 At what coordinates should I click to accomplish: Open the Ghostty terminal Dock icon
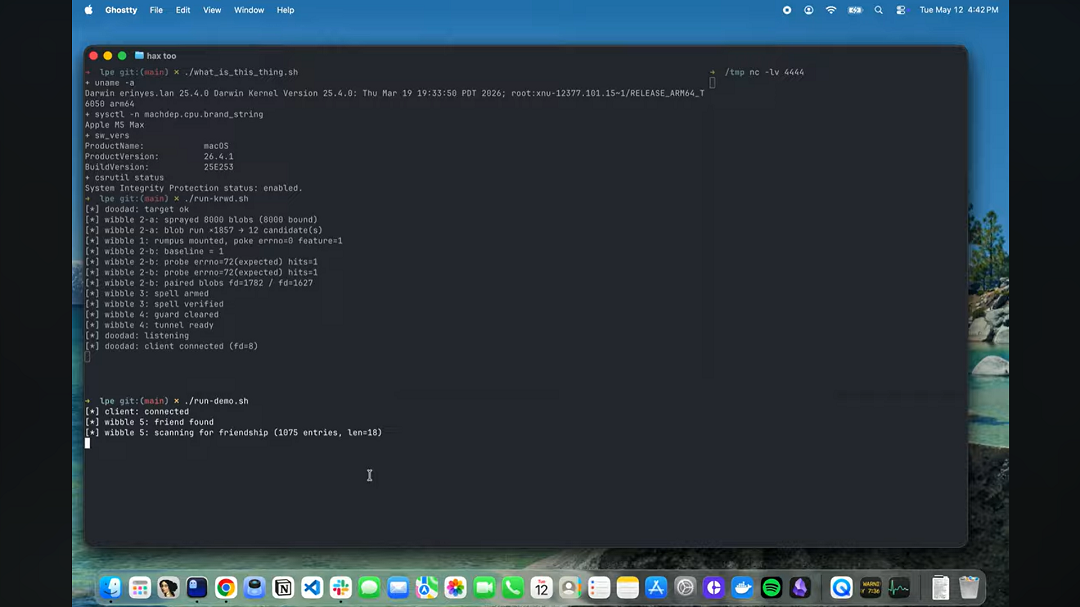click(x=197, y=588)
